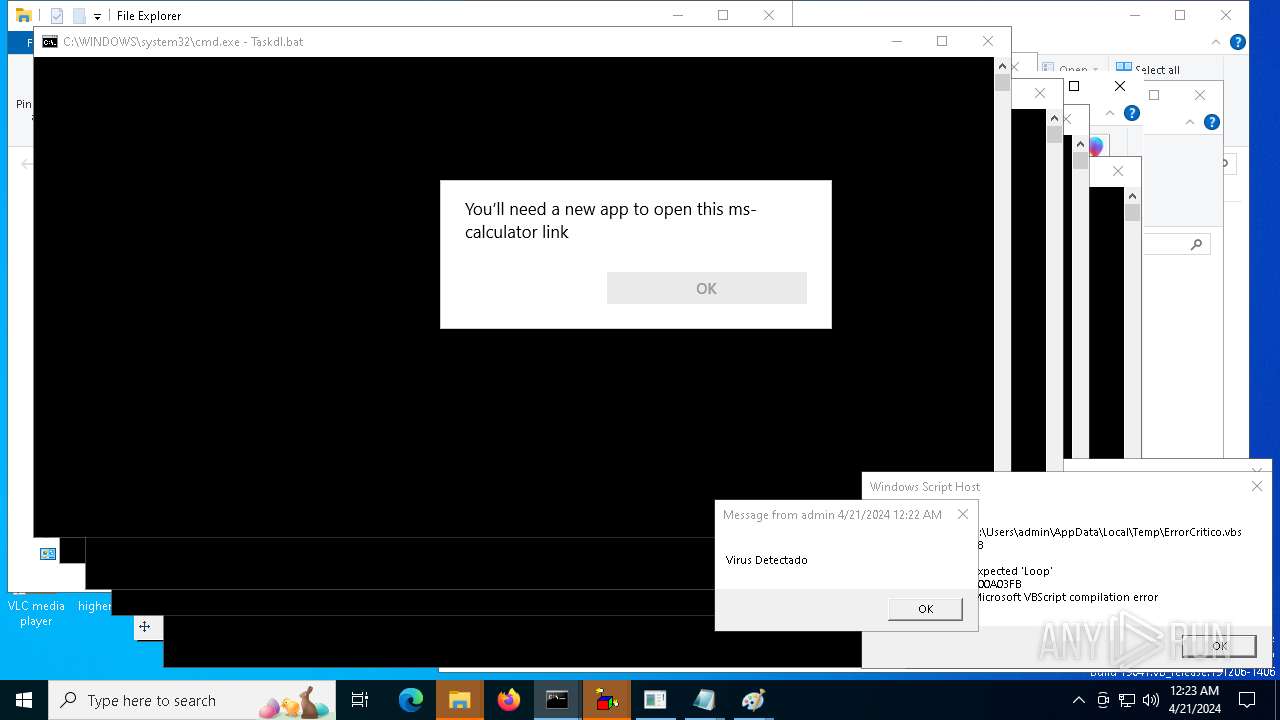Click cmd.exe icon in Taskdl.bat window title bar
The height and width of the screenshot is (720, 1280).
pos(50,41)
